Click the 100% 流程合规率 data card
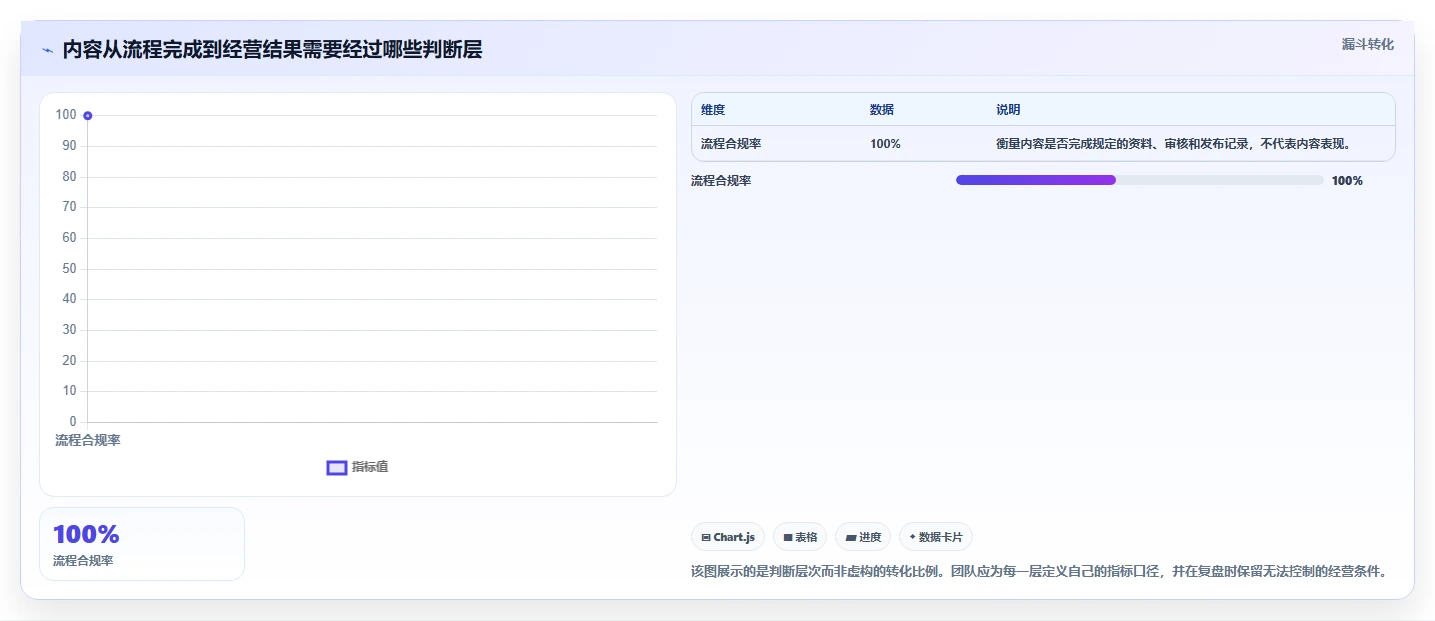This screenshot has height=621, width=1435. [142, 544]
